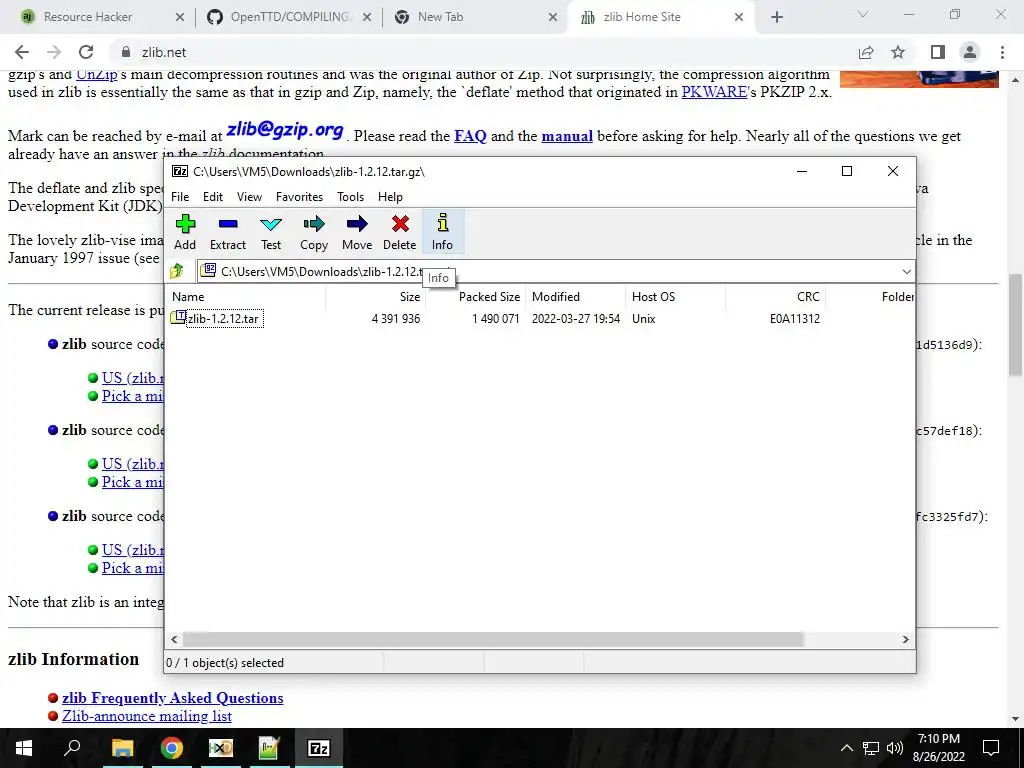Follow the PKWARE link
The image size is (1024, 768).
(x=714, y=92)
